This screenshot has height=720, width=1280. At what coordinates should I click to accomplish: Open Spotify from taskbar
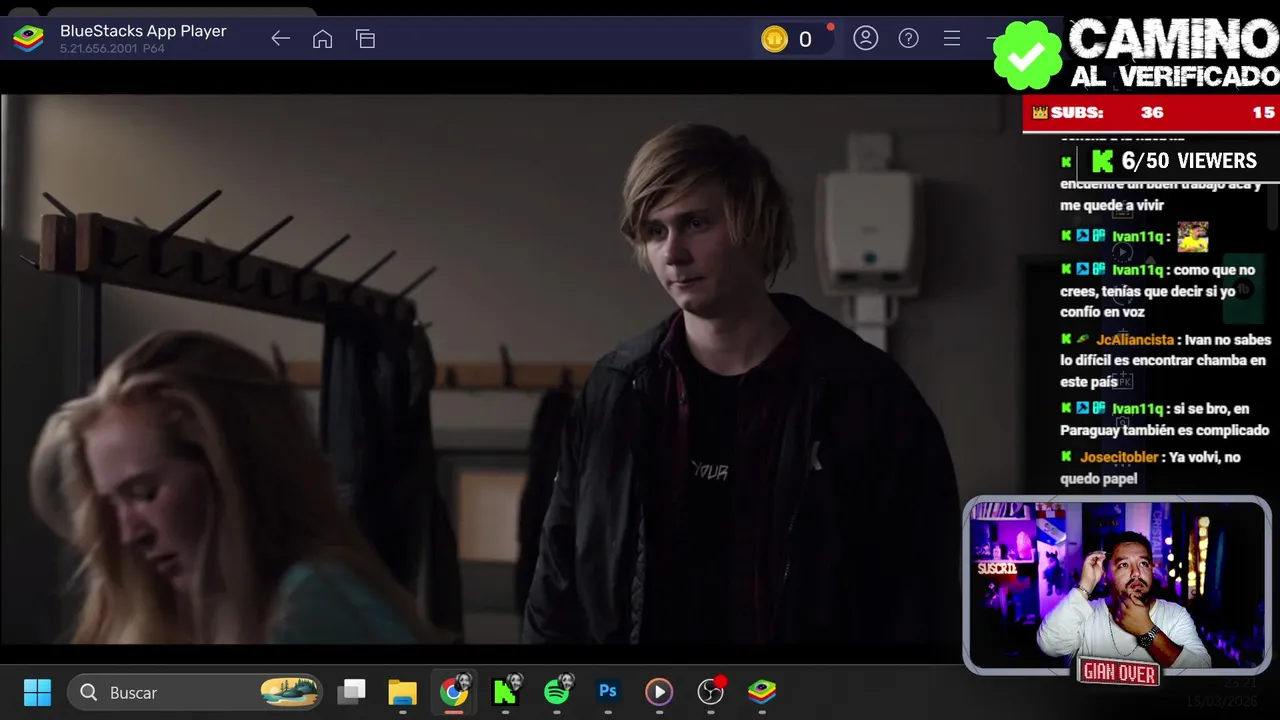click(x=557, y=692)
